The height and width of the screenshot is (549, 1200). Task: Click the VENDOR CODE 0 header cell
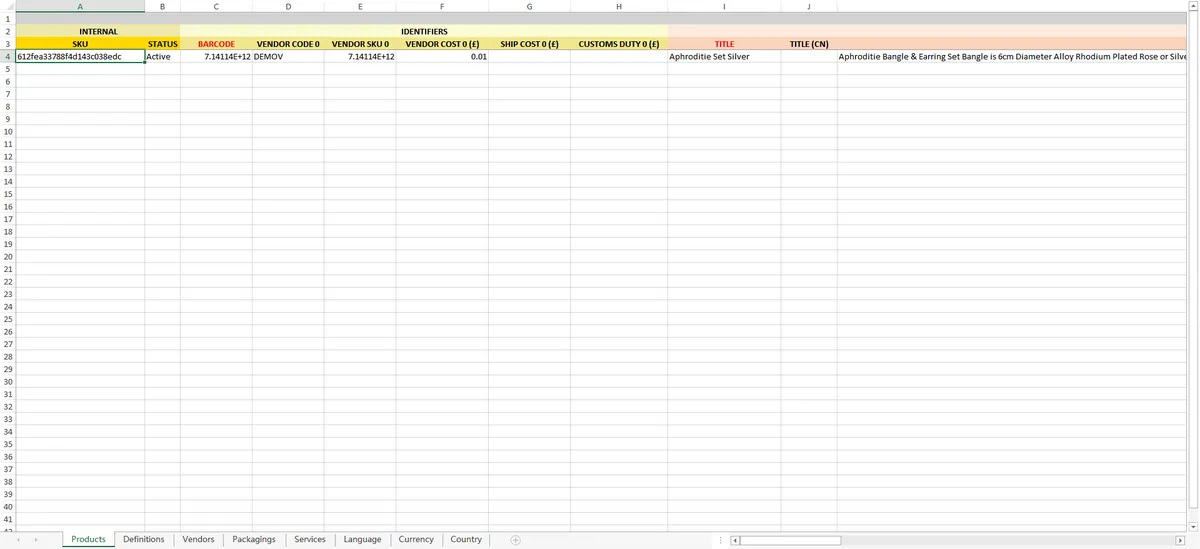(288, 44)
